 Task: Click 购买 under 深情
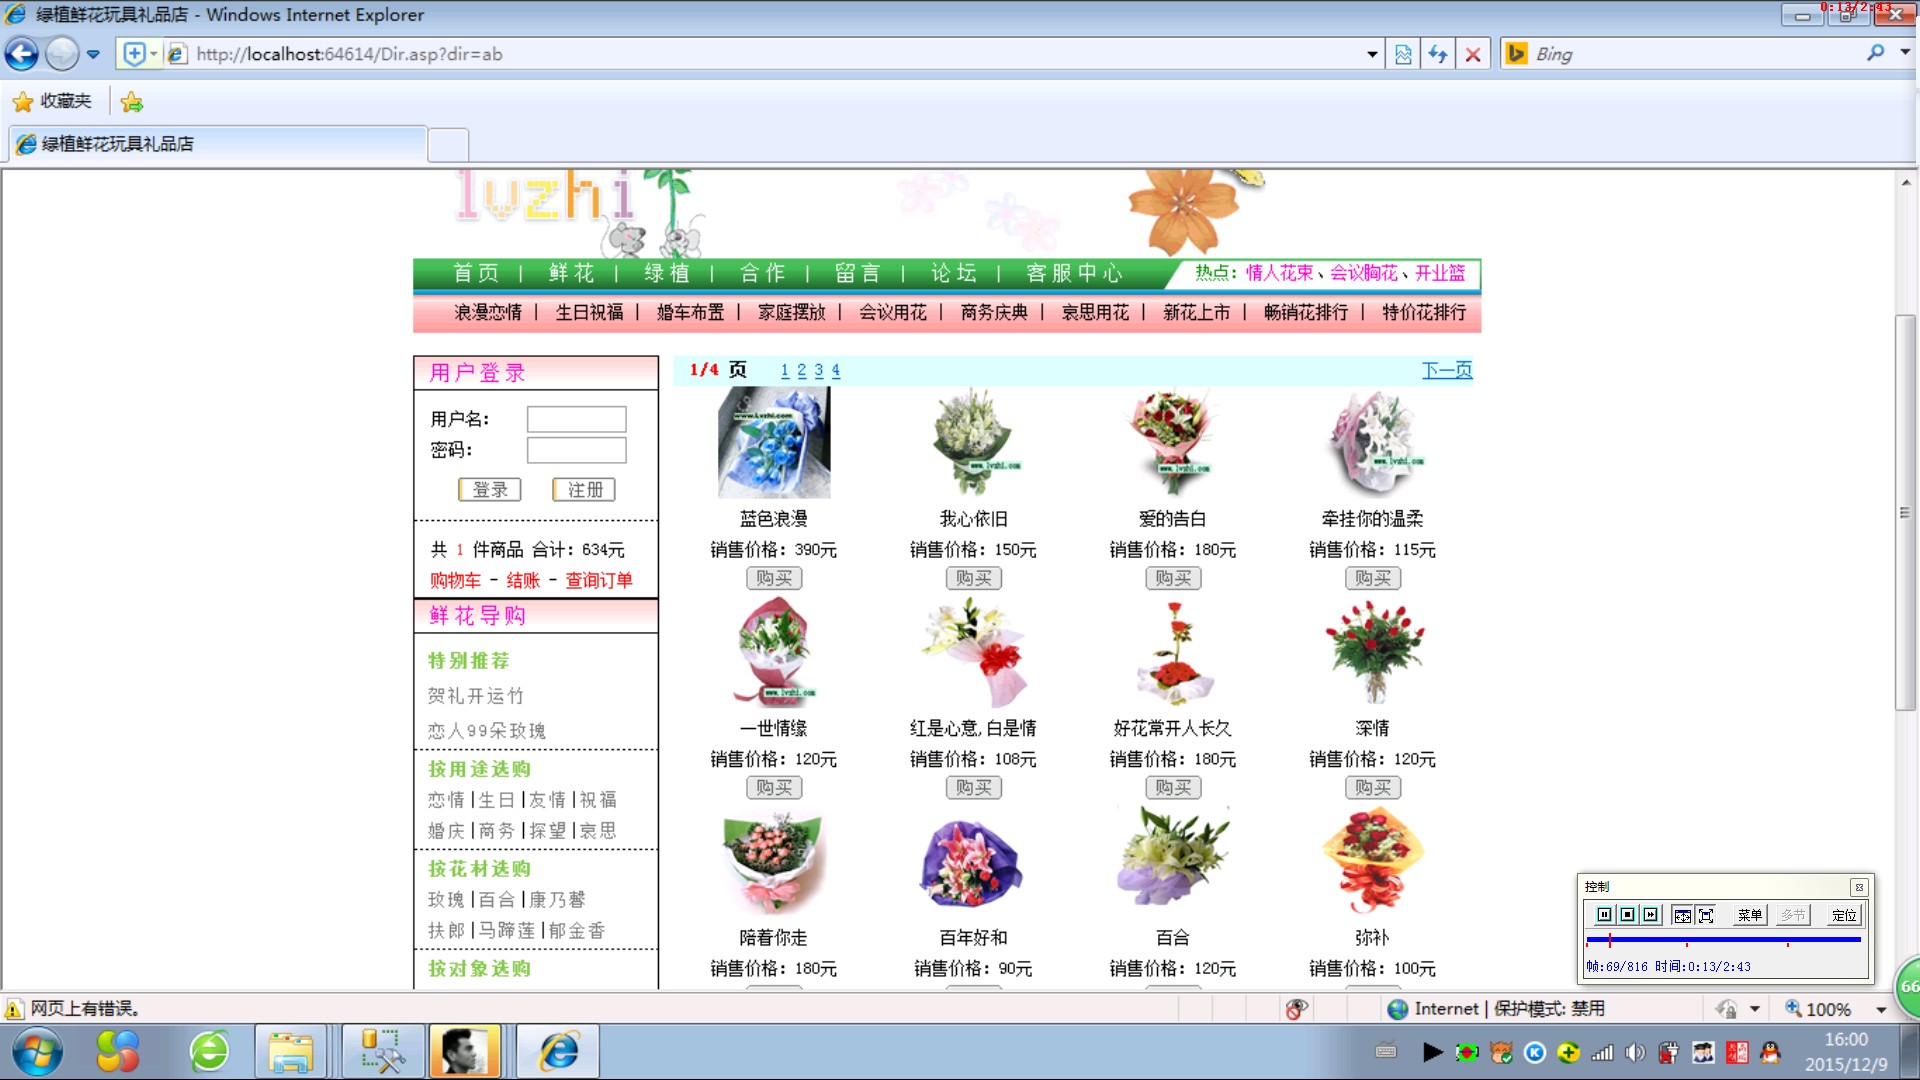click(1373, 788)
